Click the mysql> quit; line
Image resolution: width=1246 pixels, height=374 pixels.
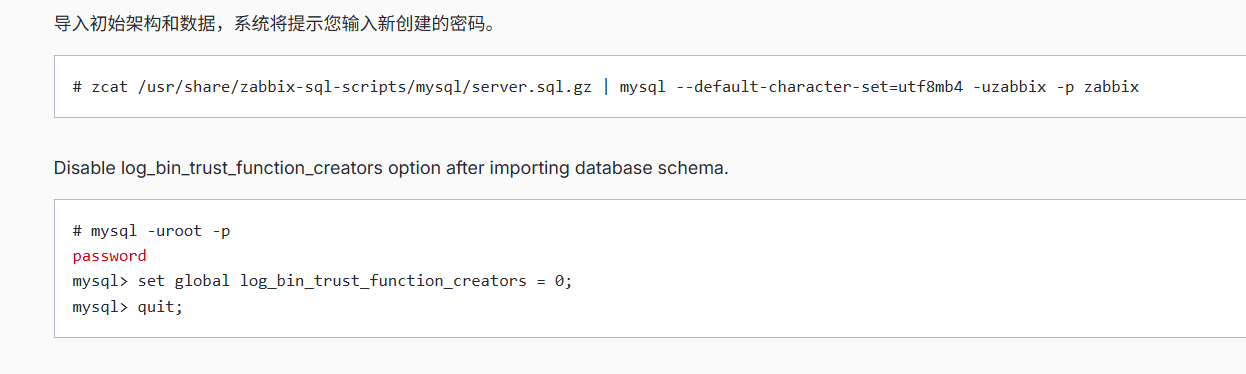point(128,306)
